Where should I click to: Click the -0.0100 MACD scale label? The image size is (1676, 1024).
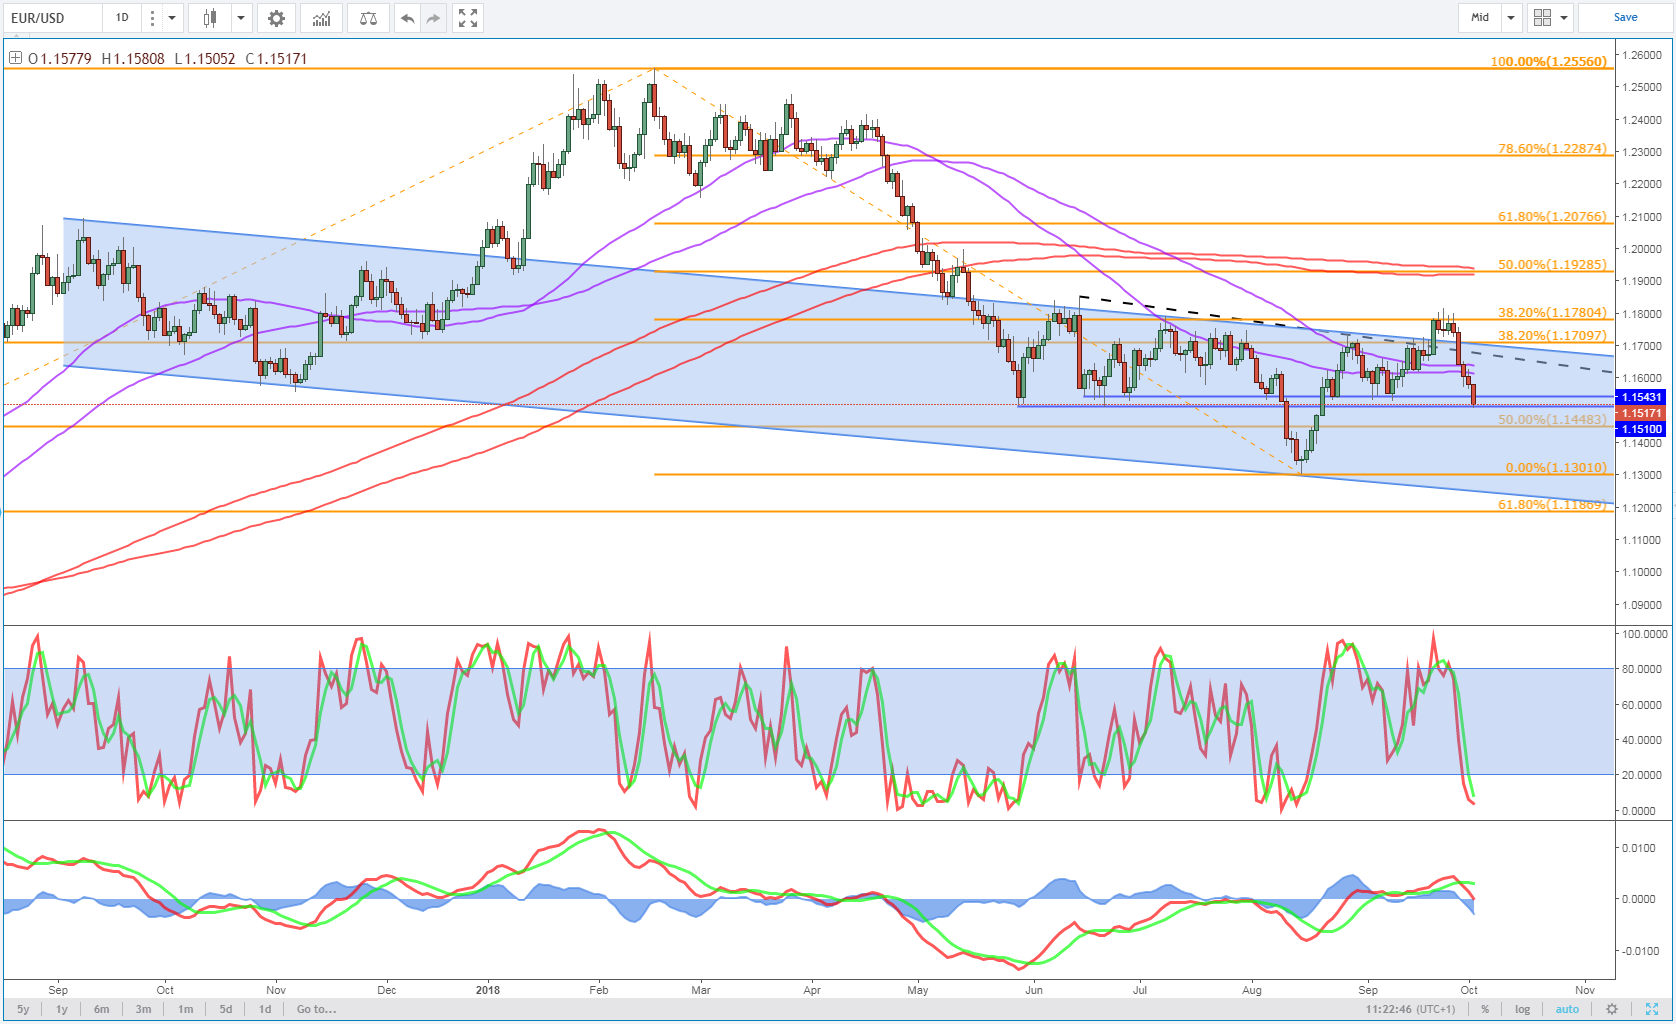1638,951
